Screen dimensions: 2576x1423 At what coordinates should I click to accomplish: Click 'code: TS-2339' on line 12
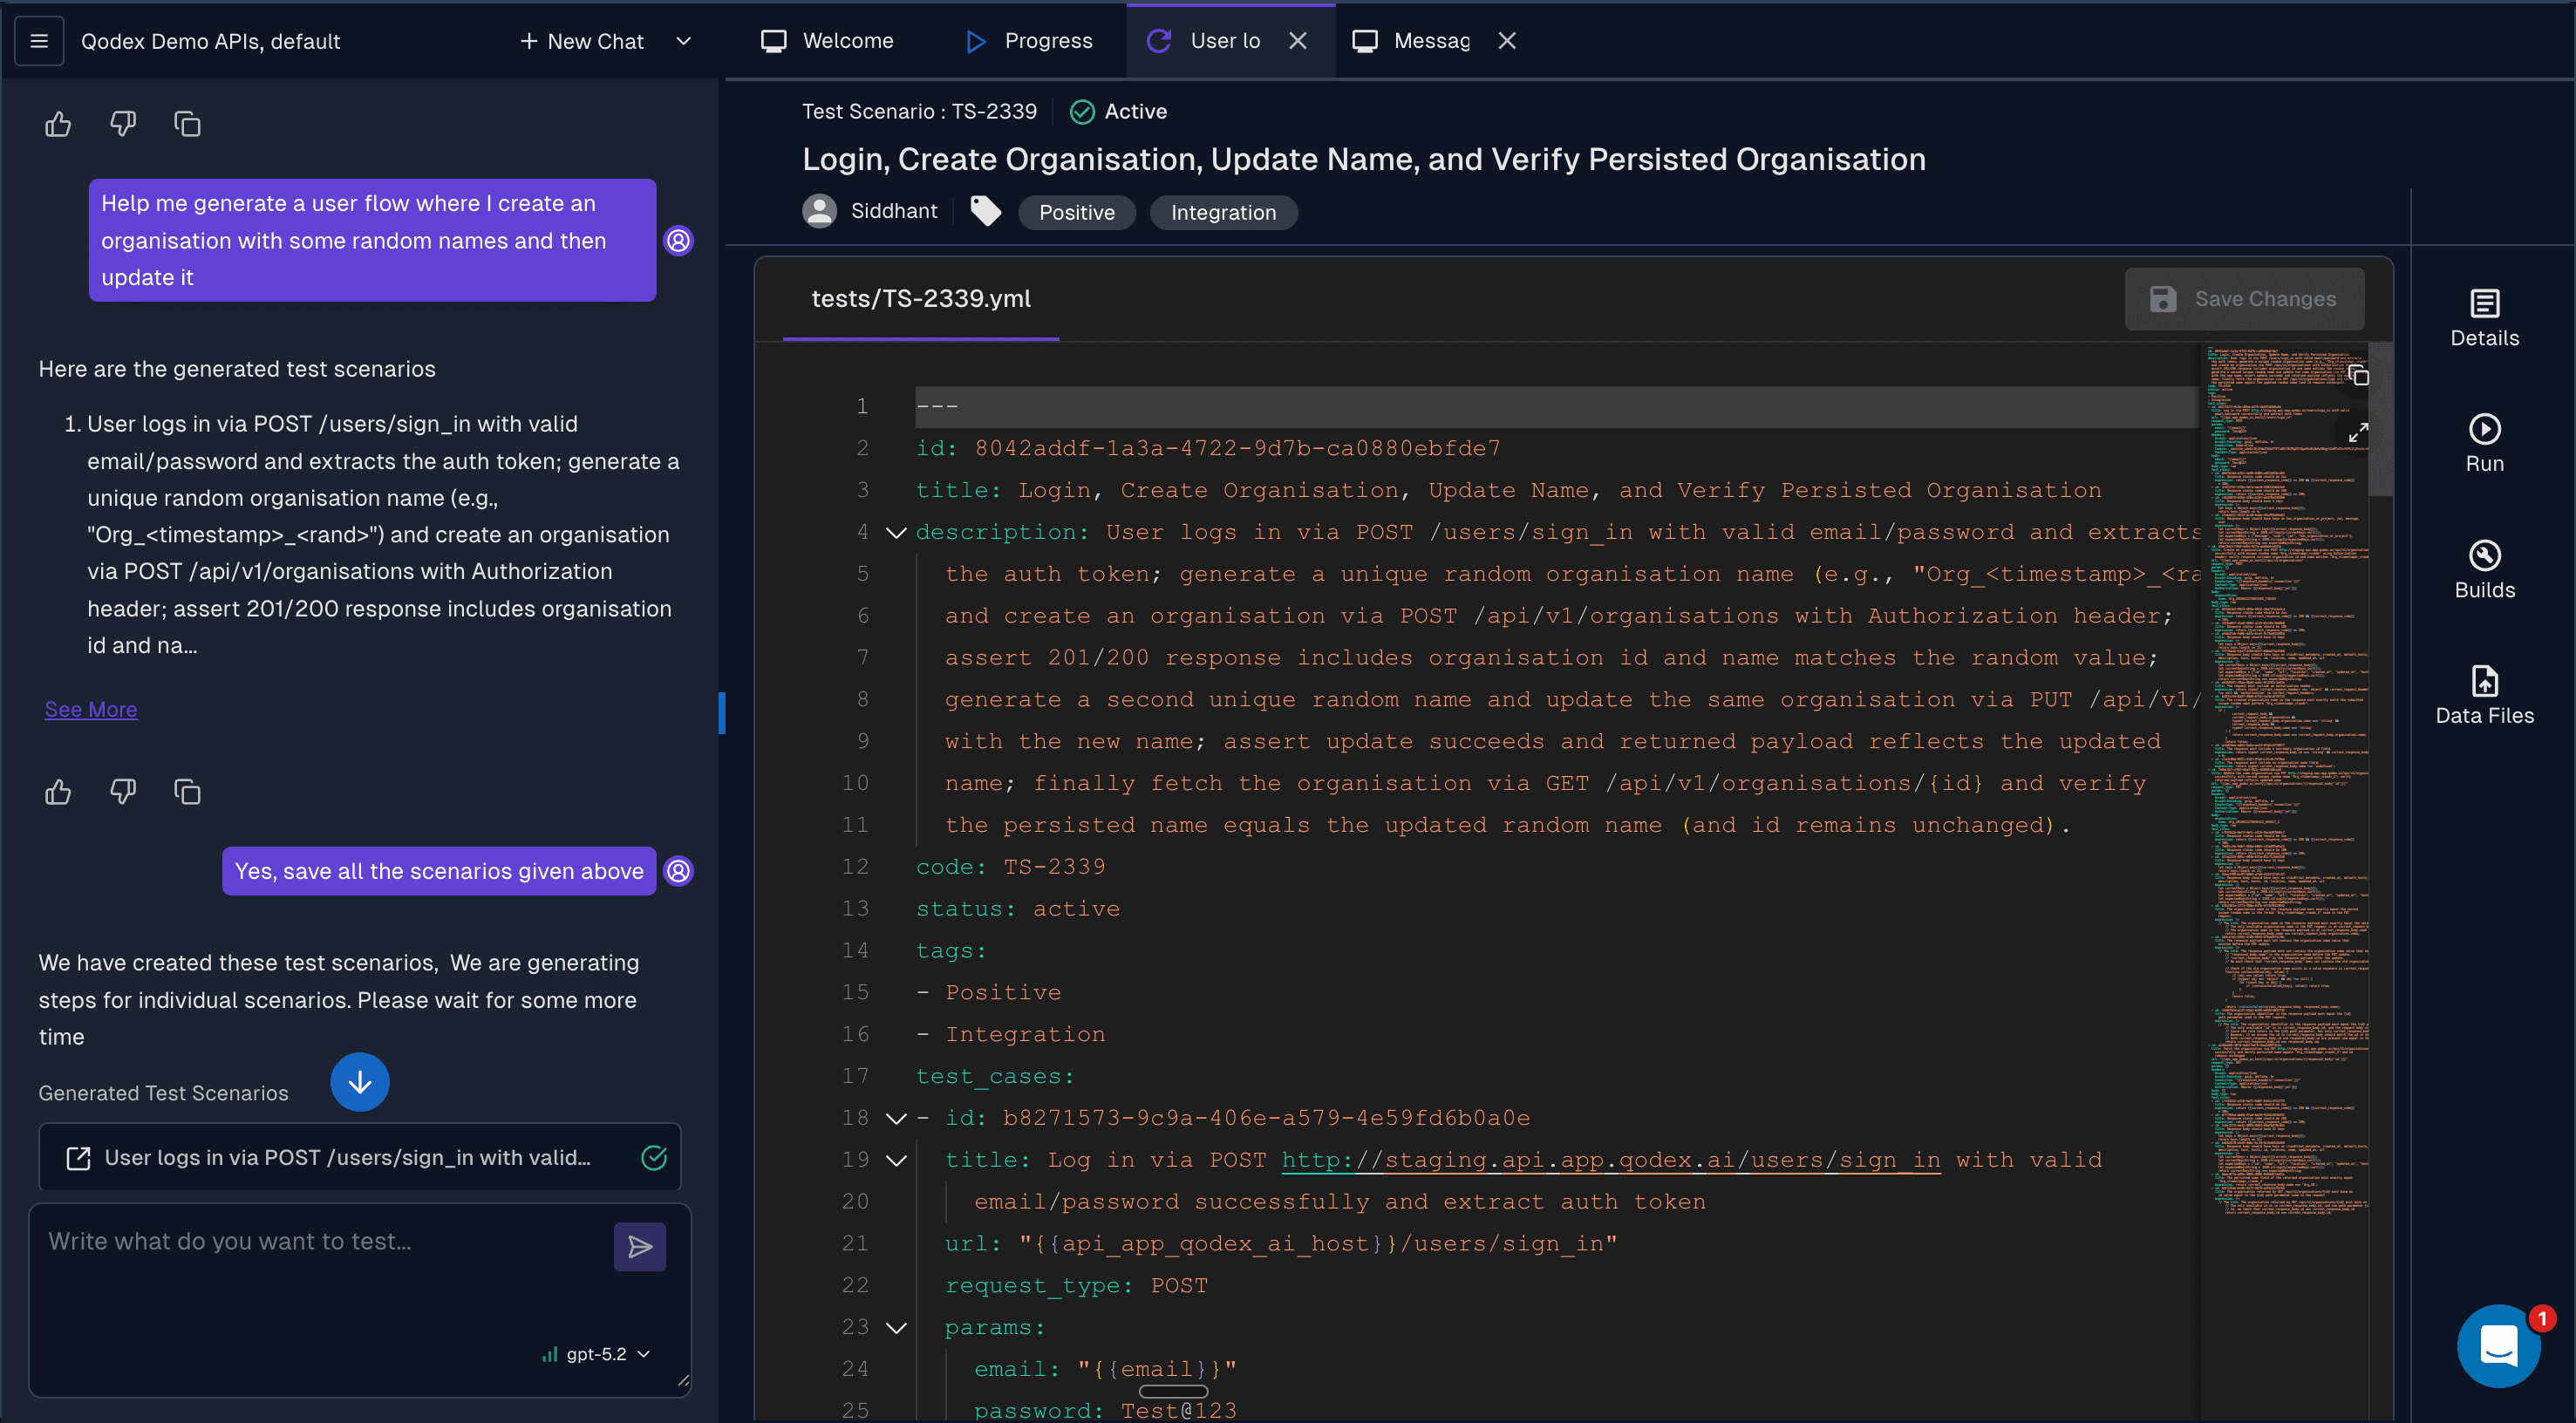pos(1011,867)
